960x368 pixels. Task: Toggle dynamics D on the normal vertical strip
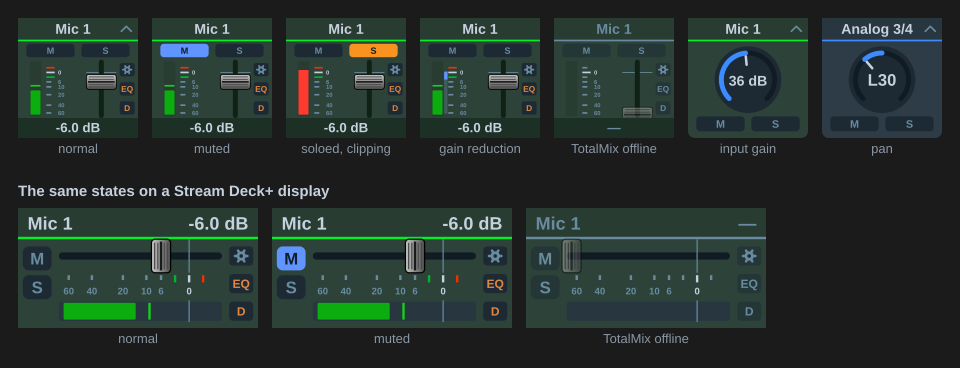click(x=127, y=108)
